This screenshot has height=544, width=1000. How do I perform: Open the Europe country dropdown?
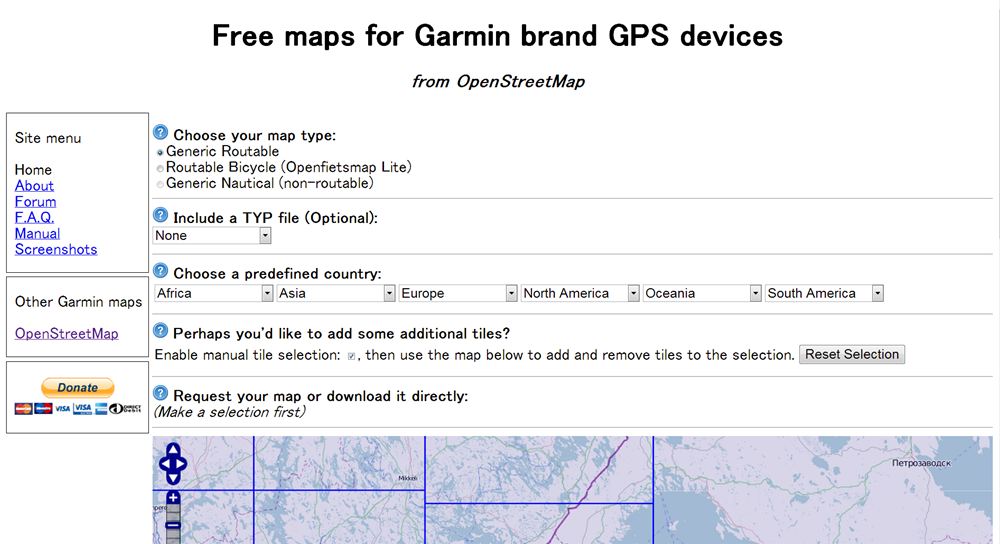pyautogui.click(x=458, y=293)
